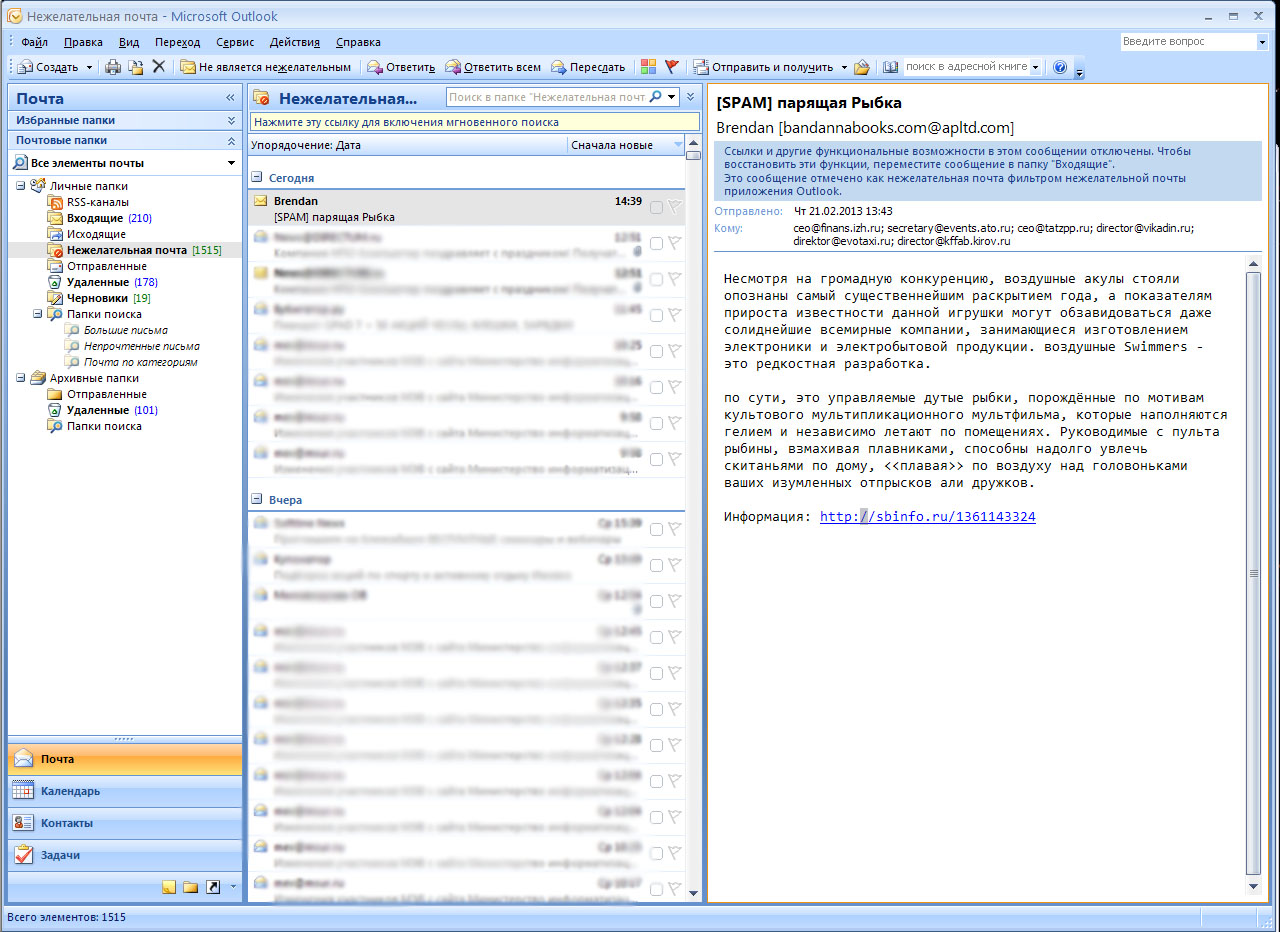Collapse the 'Вчера' message group
Image resolution: width=1280 pixels, height=932 pixels.
click(x=257, y=499)
